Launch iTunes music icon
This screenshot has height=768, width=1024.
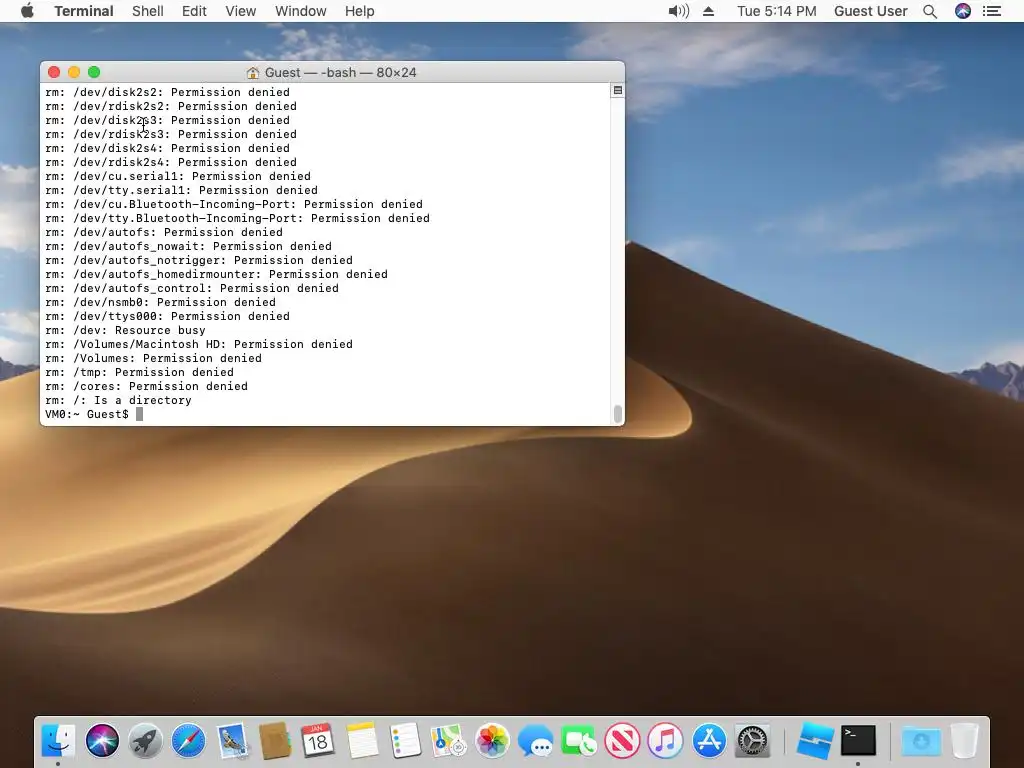coord(665,741)
